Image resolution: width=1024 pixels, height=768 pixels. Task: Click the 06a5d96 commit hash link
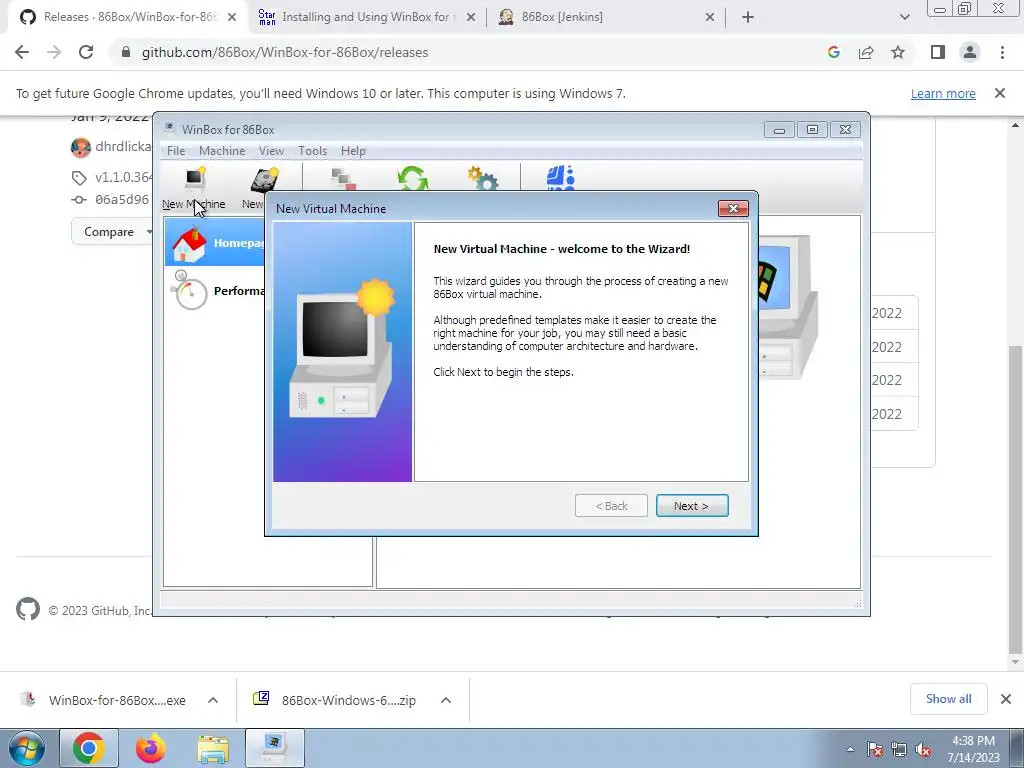pyautogui.click(x=121, y=200)
